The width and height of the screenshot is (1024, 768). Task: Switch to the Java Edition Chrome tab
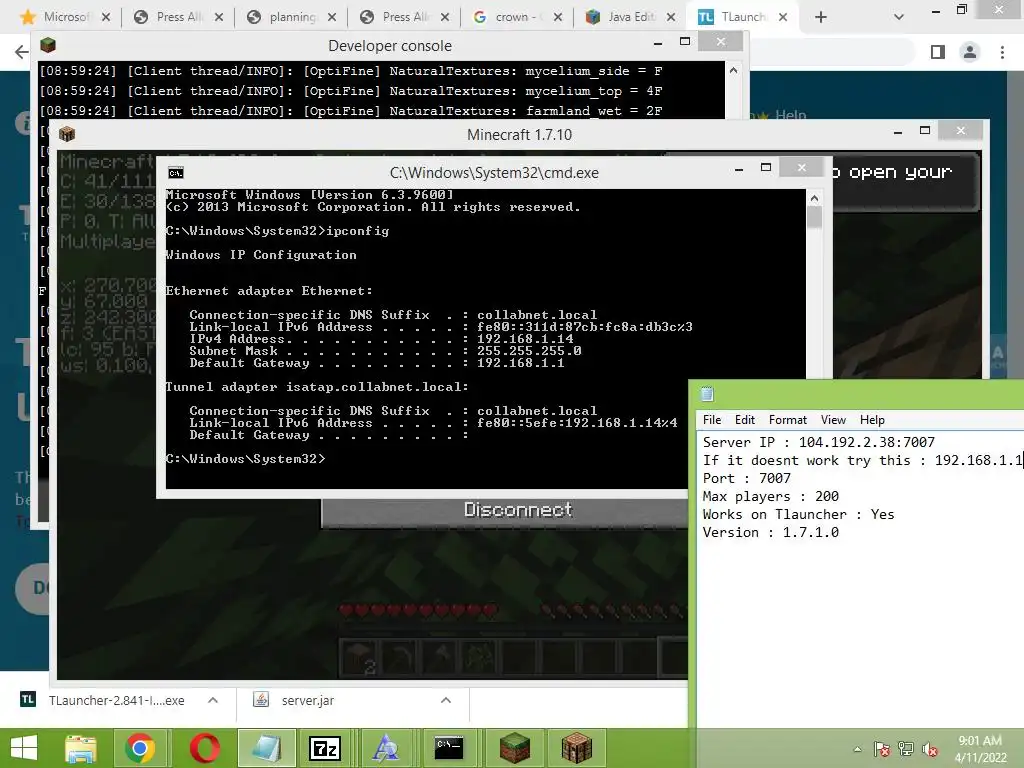pyautogui.click(x=630, y=17)
